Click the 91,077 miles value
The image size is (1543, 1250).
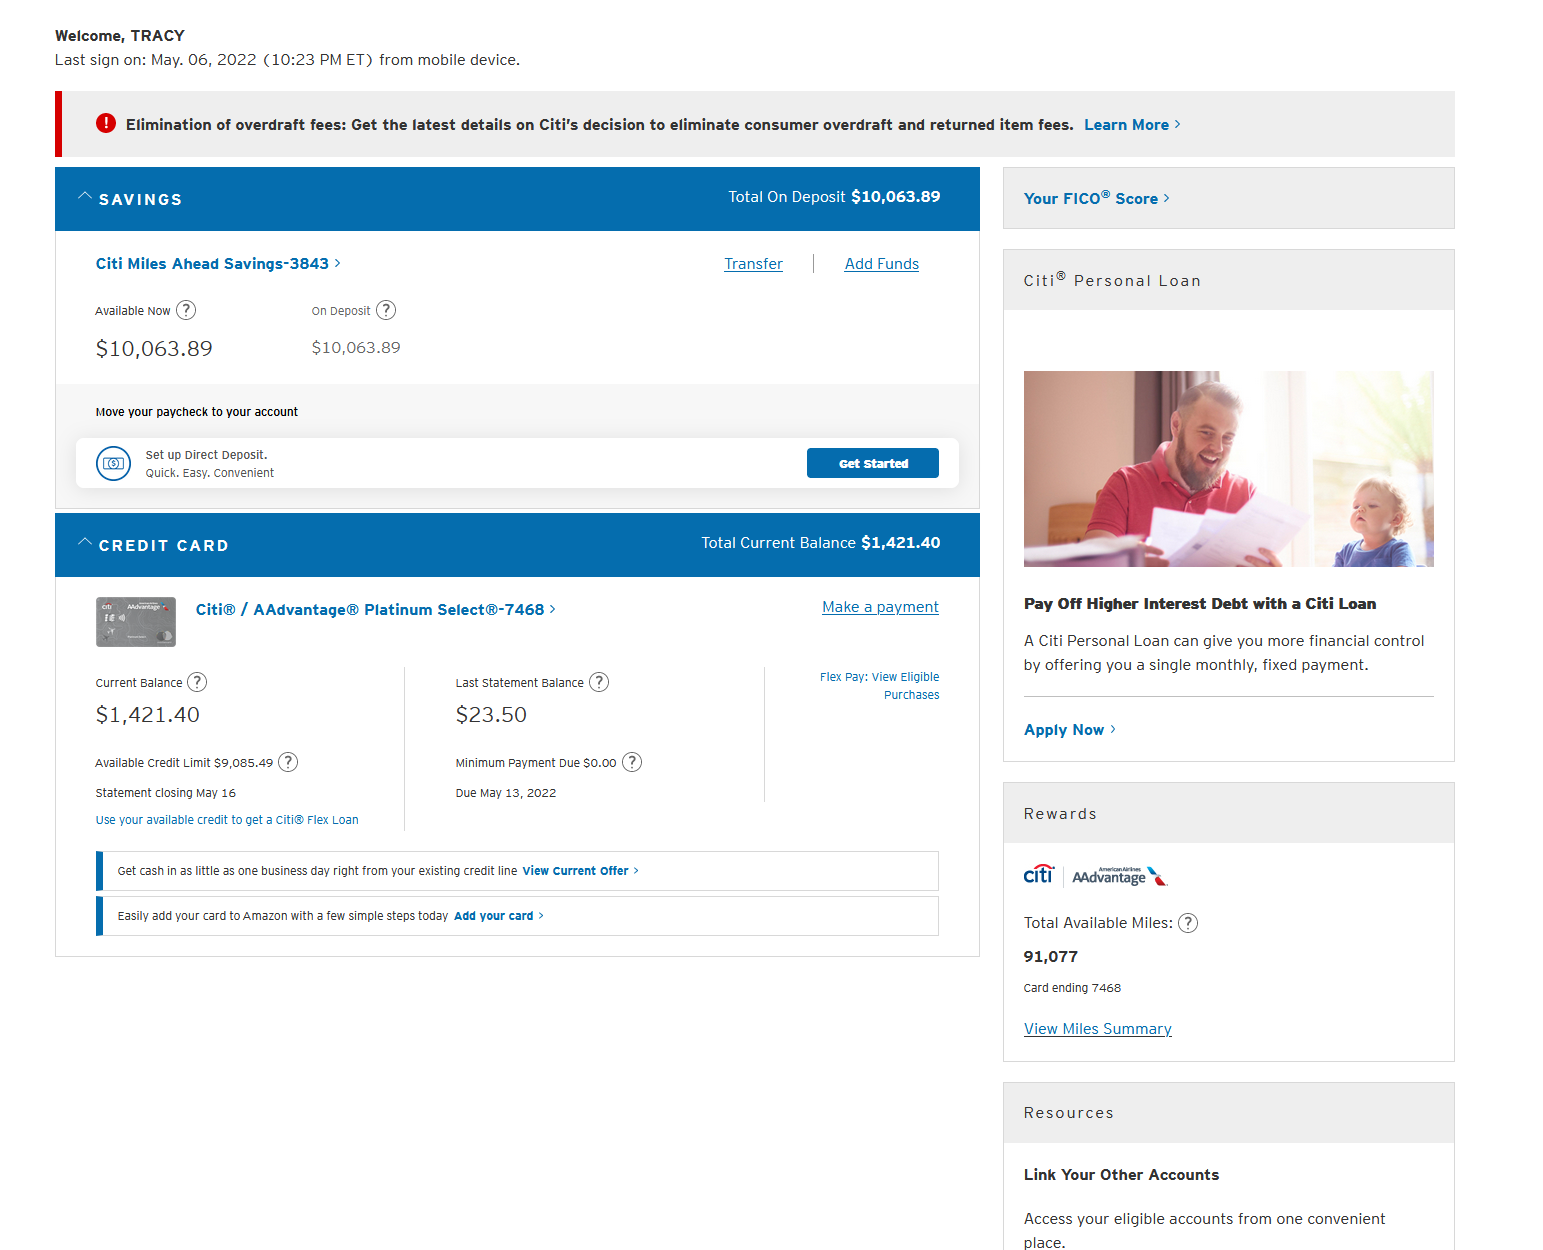click(1051, 957)
